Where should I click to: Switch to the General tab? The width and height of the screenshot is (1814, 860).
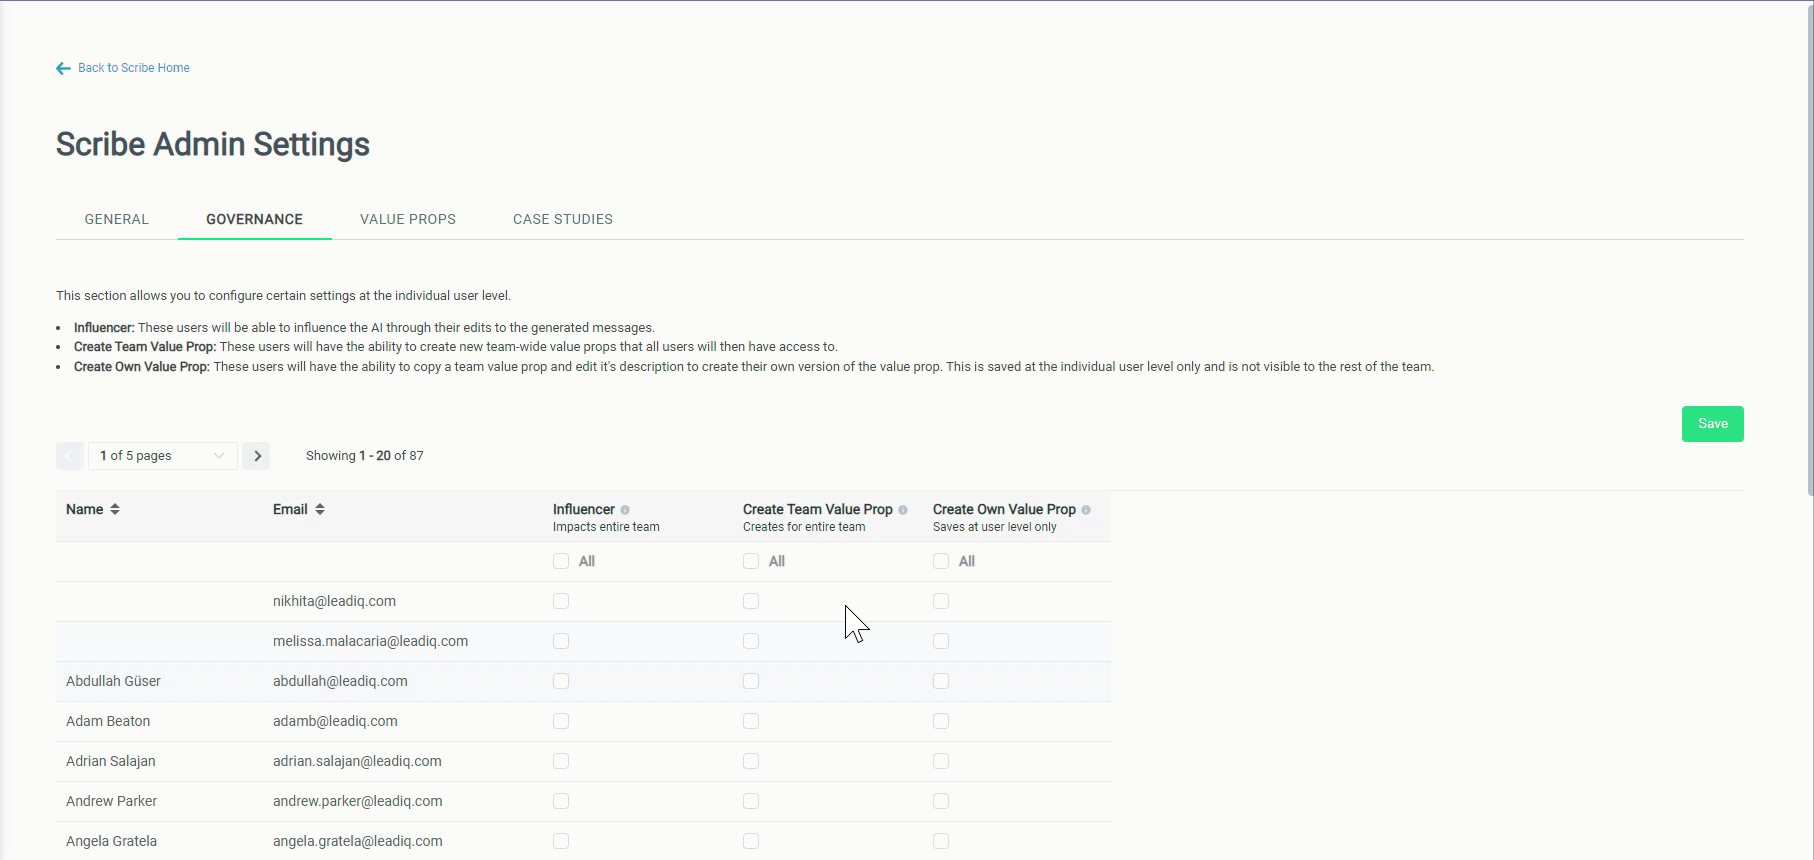click(117, 219)
